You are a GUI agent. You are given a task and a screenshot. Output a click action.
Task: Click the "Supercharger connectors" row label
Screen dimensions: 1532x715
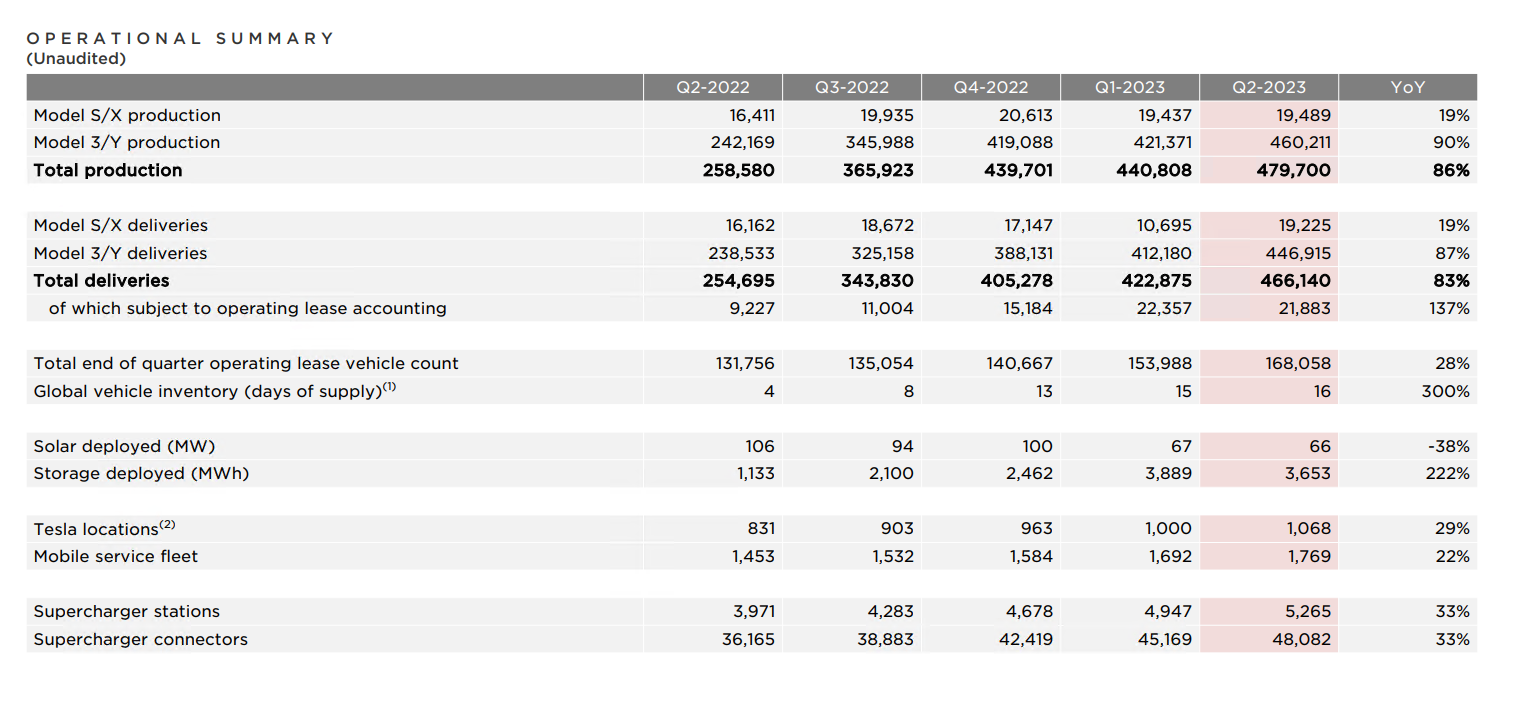click(140, 639)
